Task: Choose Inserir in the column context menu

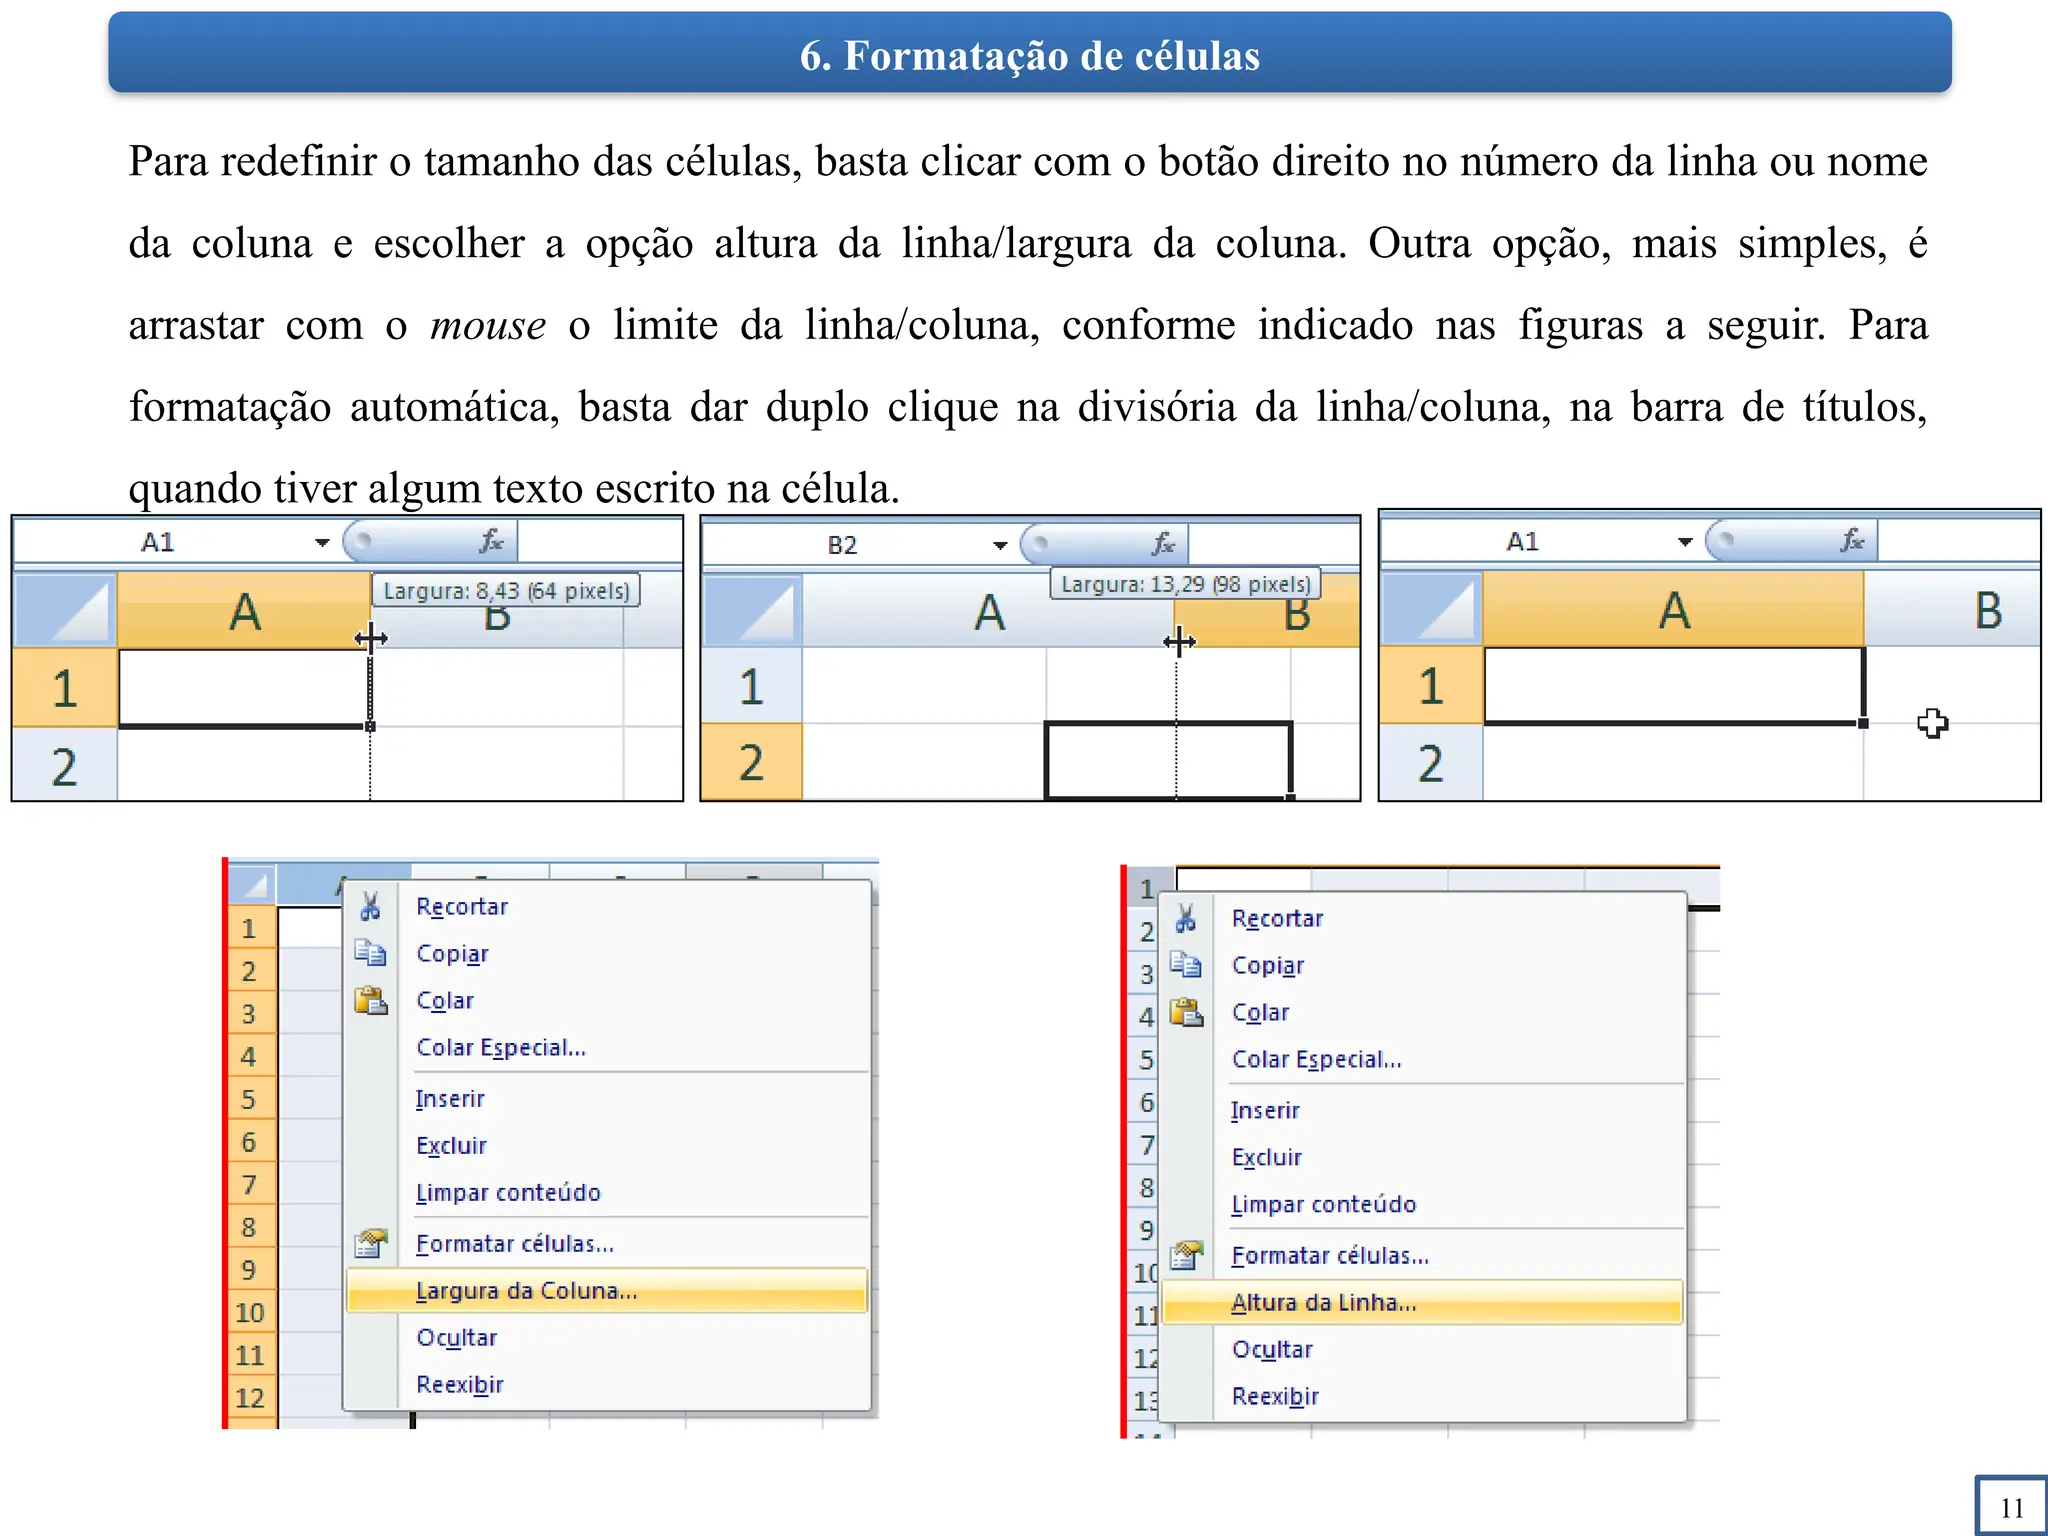Action: 450,1098
